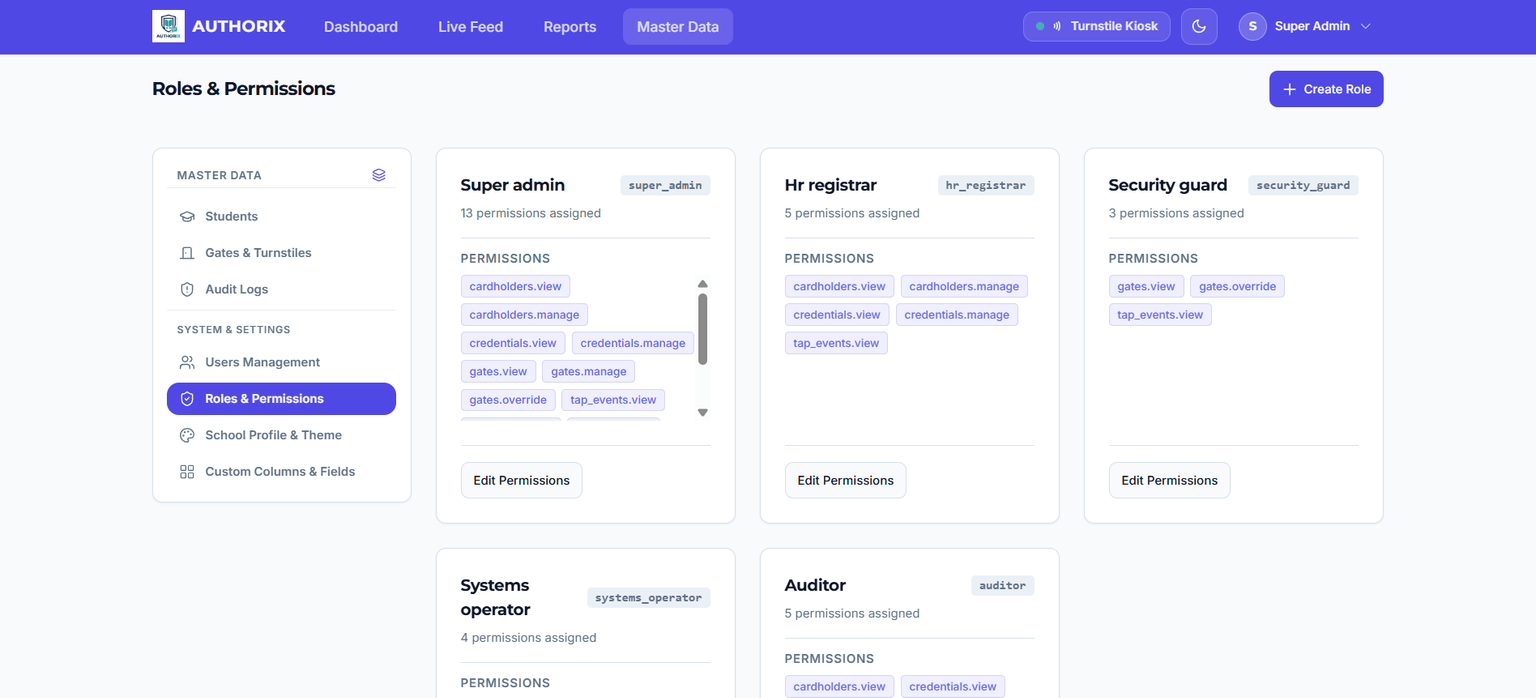Click the Students graduation cap icon
Viewport: 1536px width, 698px height.
(187, 216)
